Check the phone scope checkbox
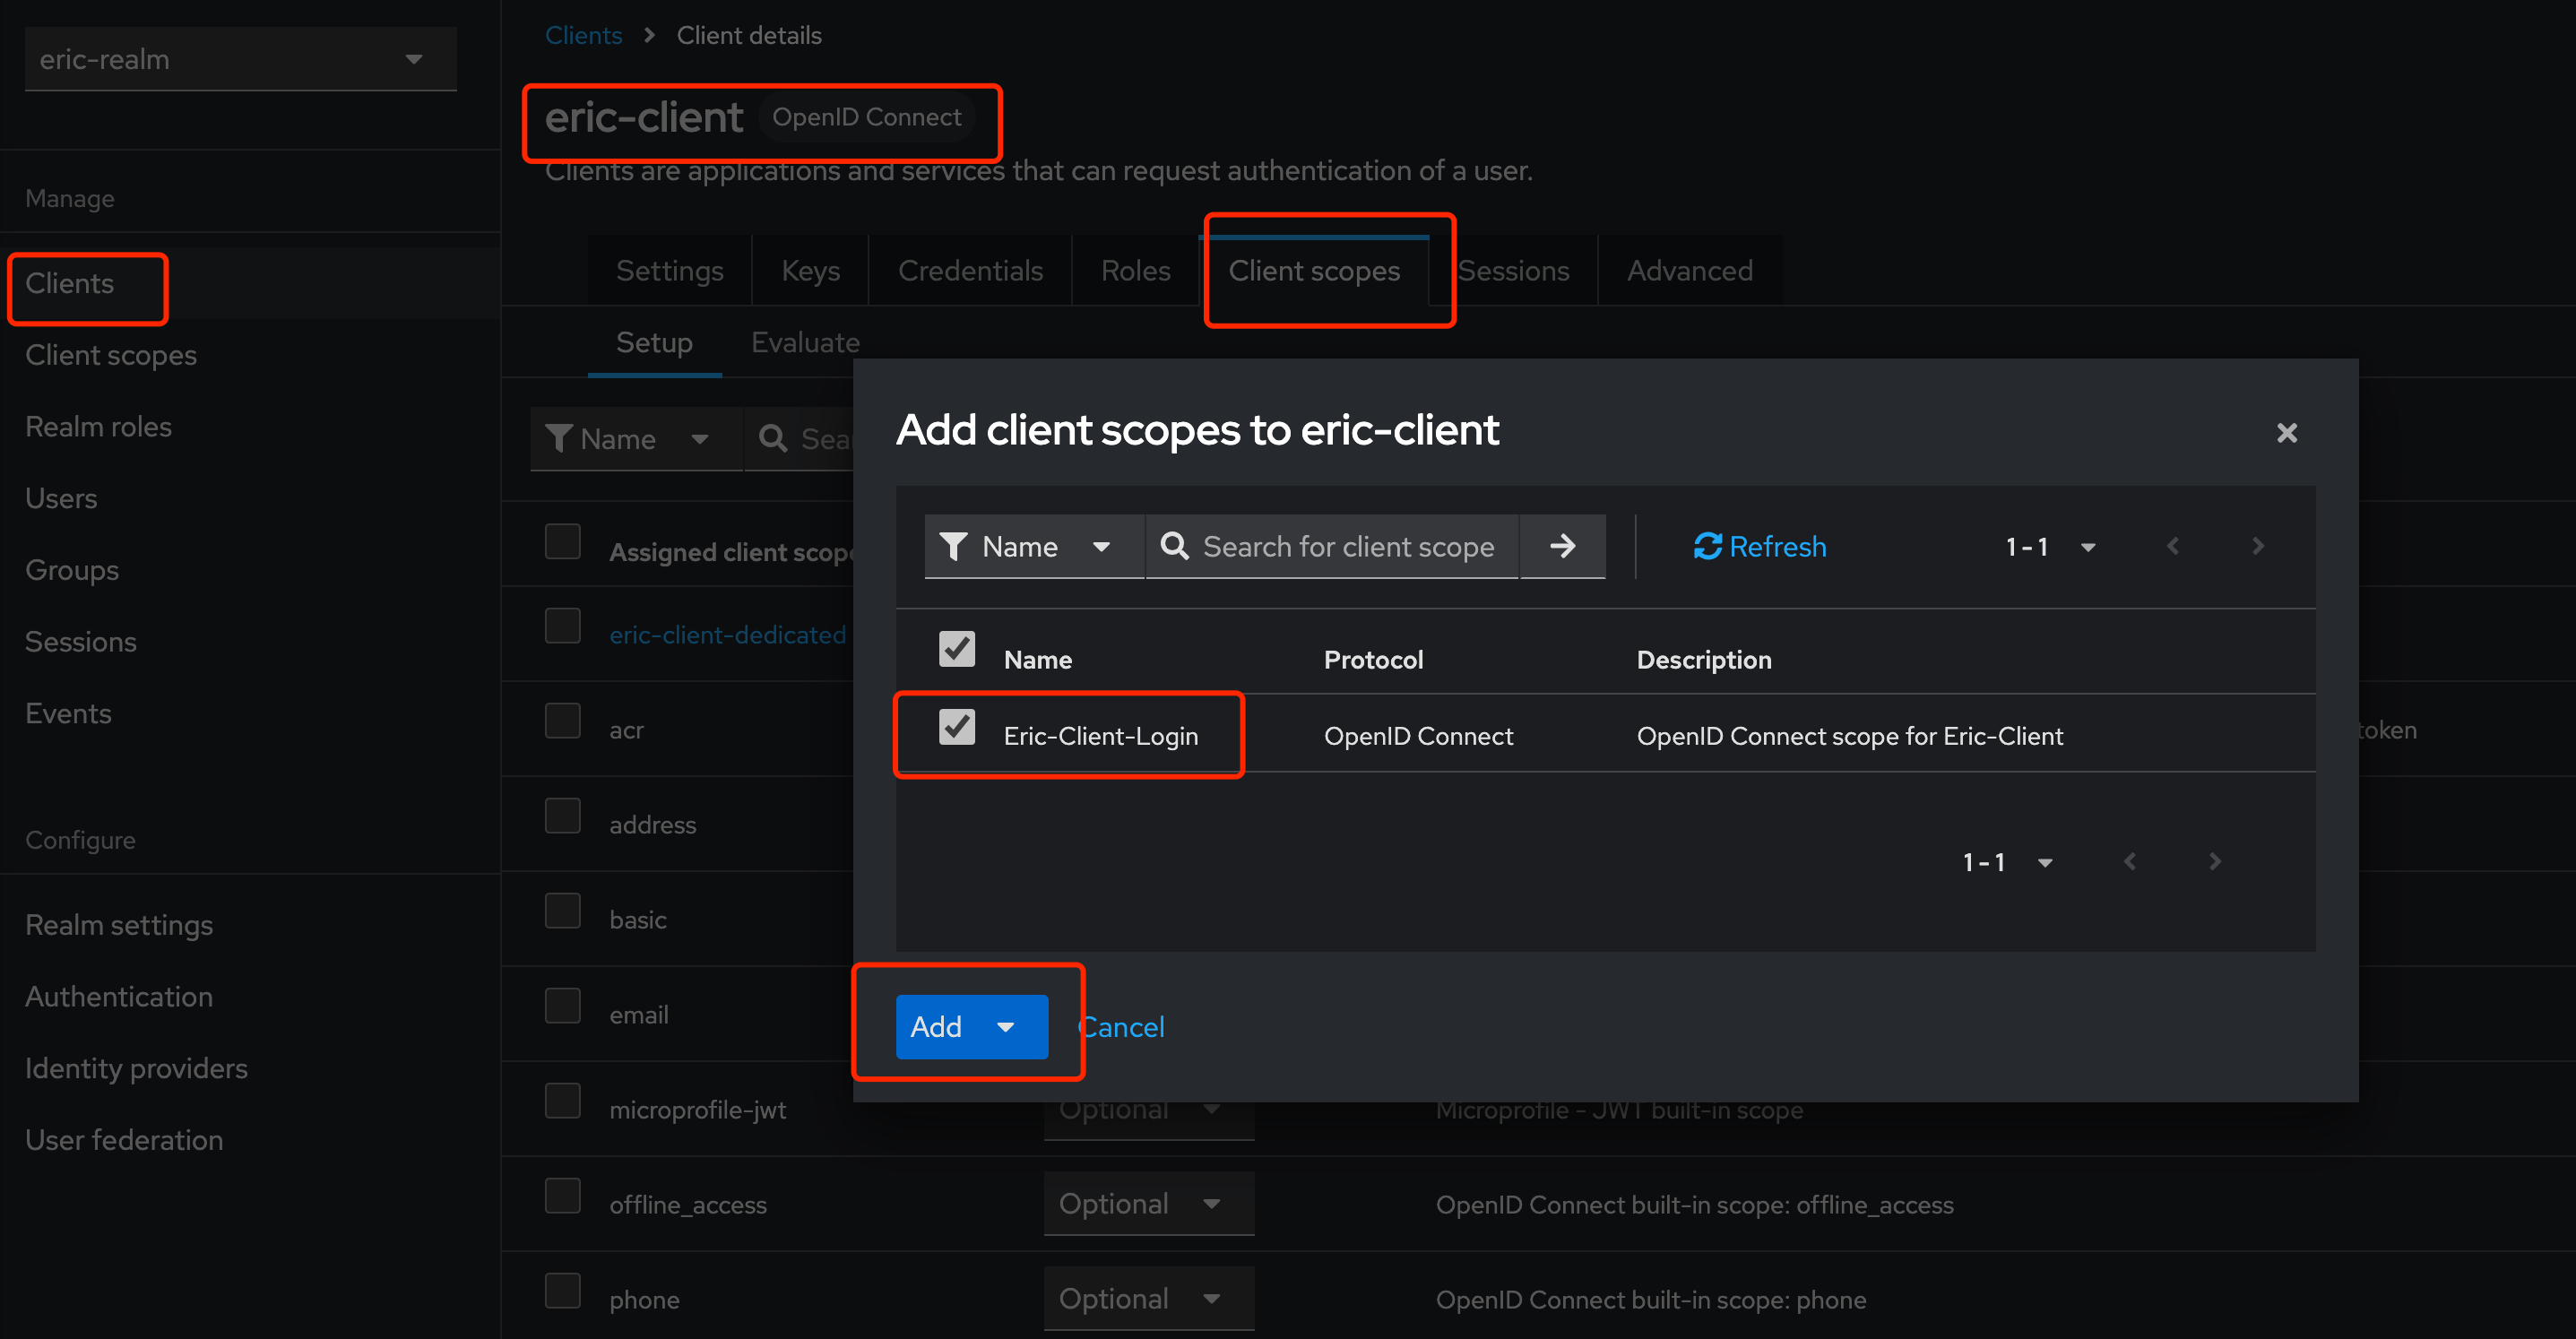The image size is (2576, 1339). 562,1291
